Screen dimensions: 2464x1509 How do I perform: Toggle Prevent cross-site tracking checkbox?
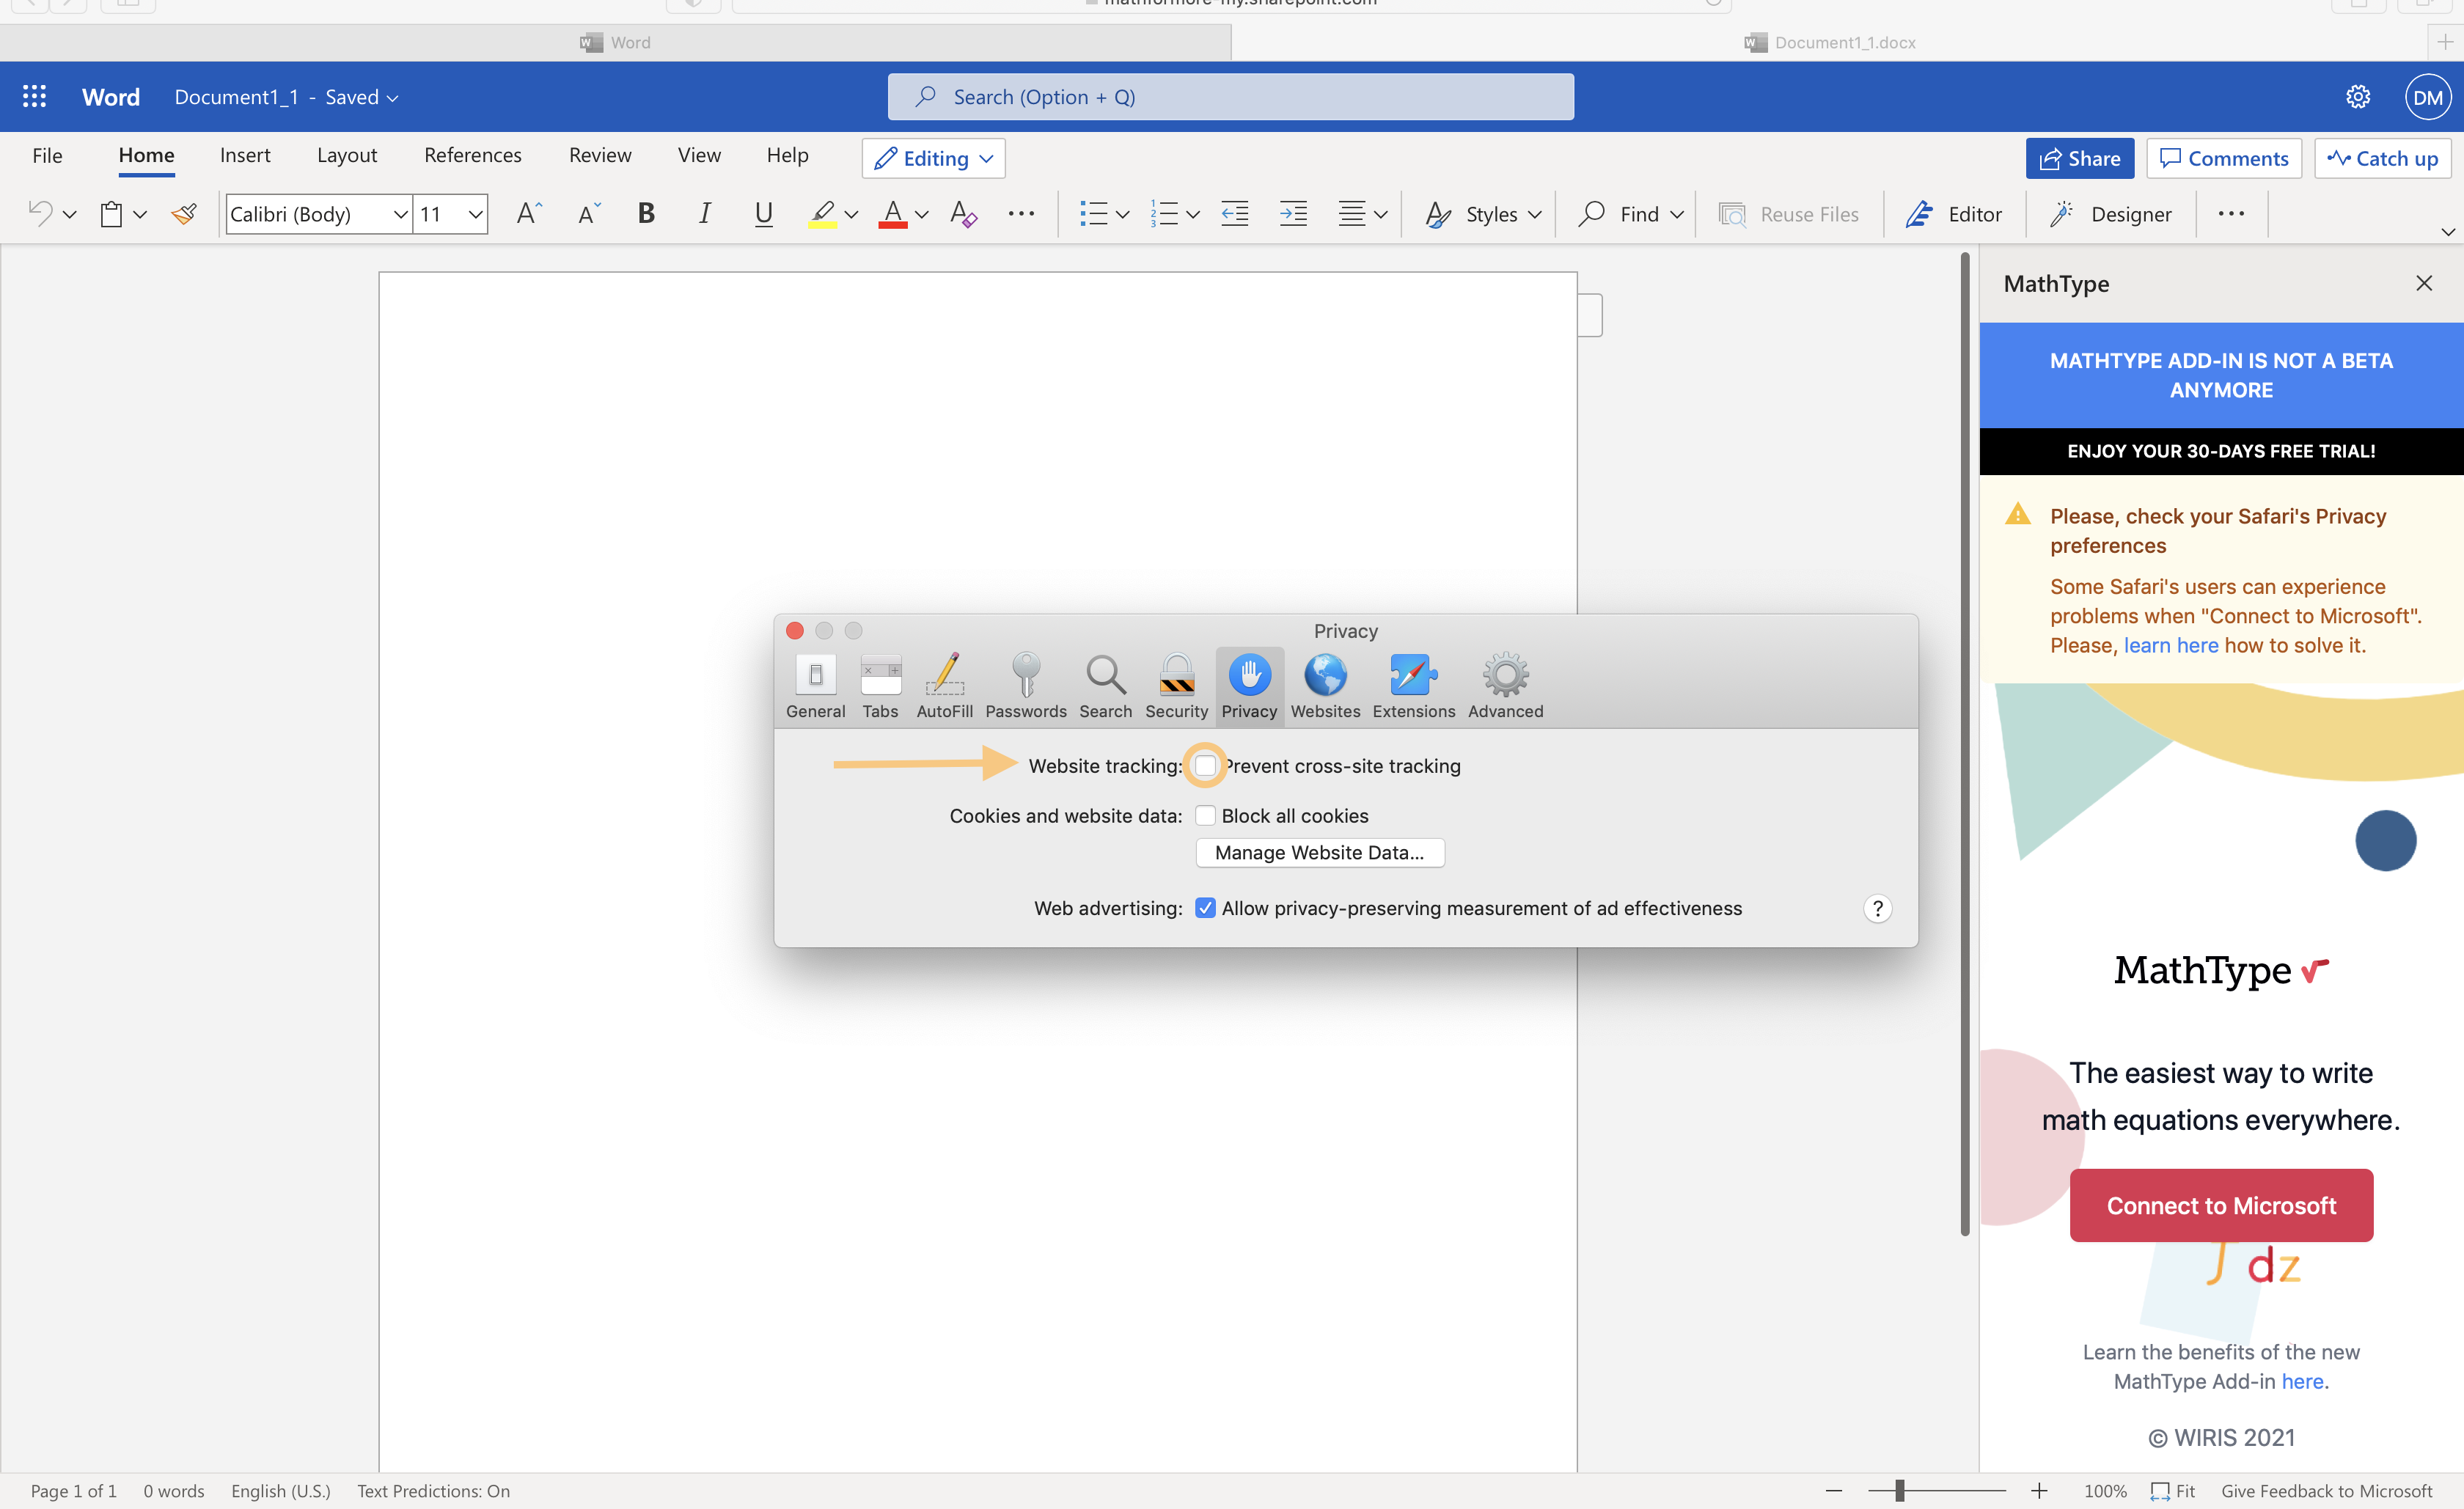[1205, 766]
